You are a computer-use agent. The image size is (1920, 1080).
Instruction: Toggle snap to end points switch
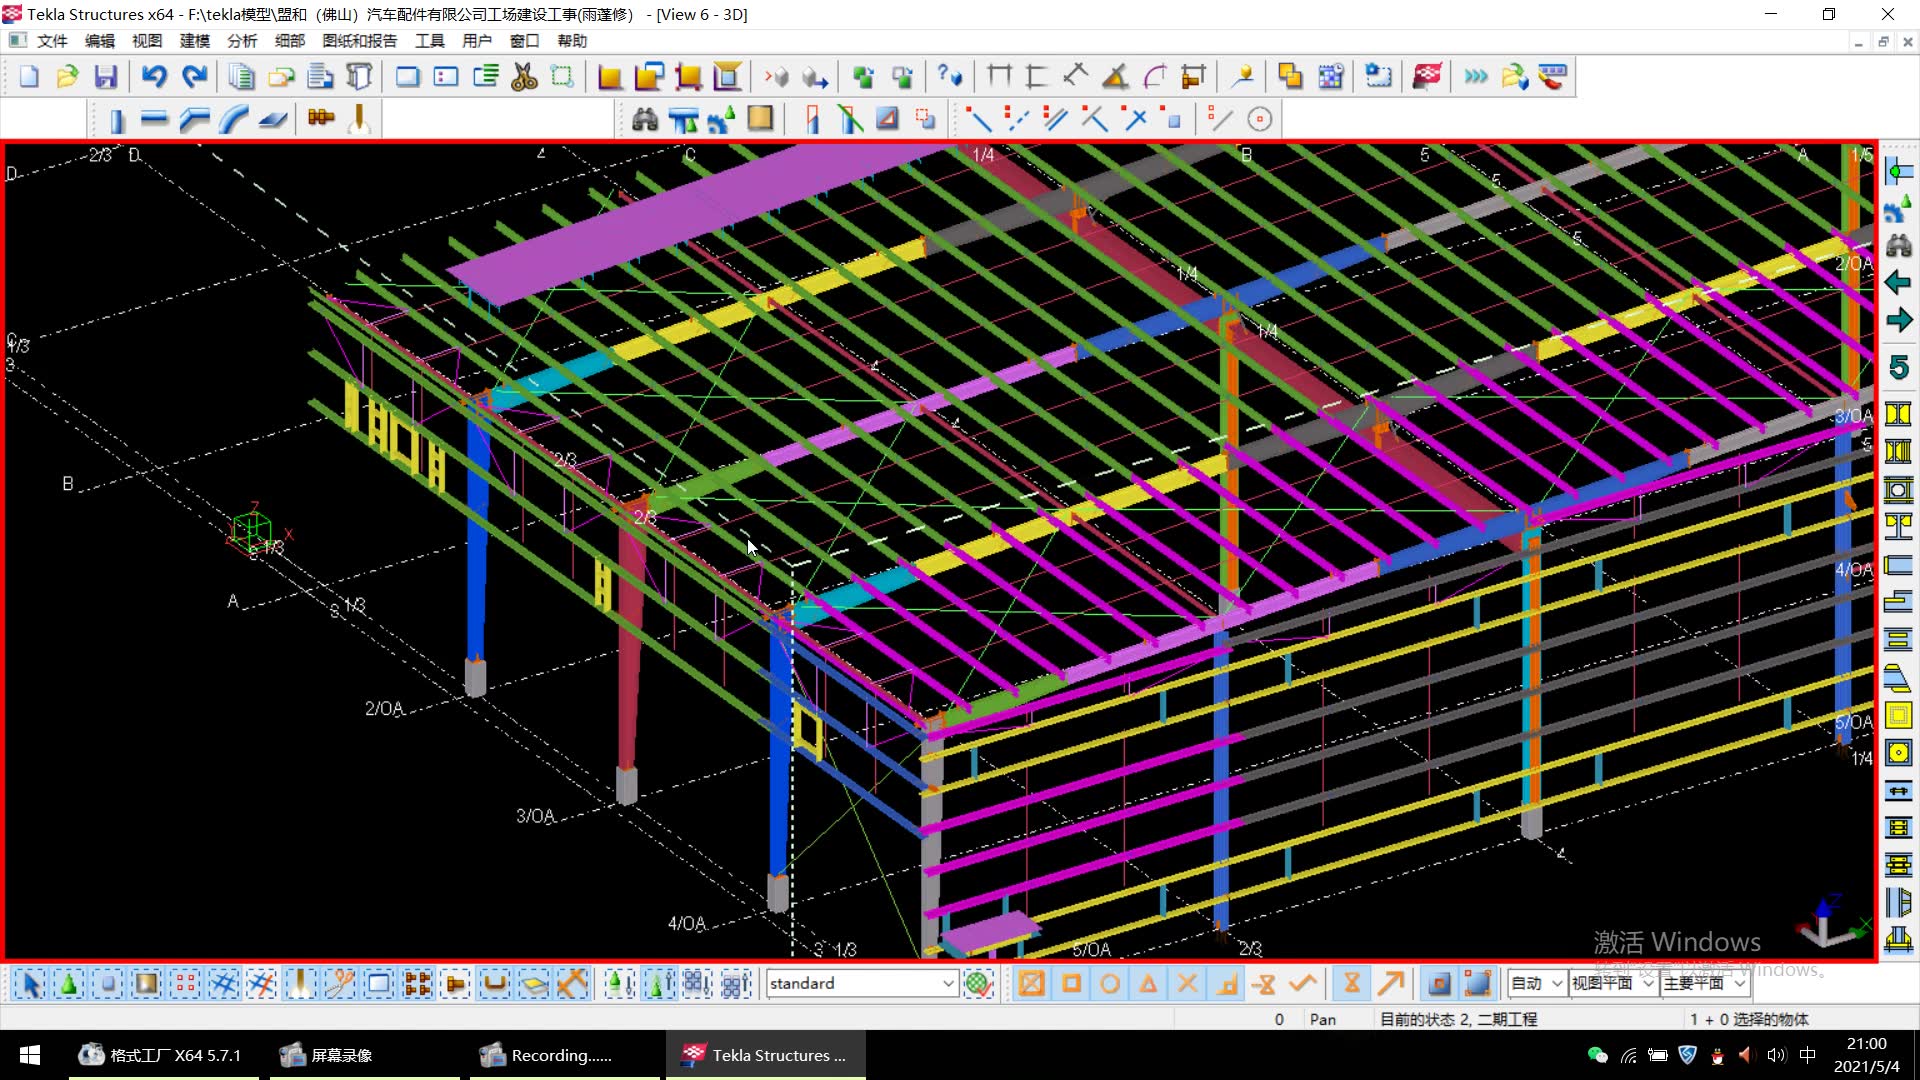1071,984
